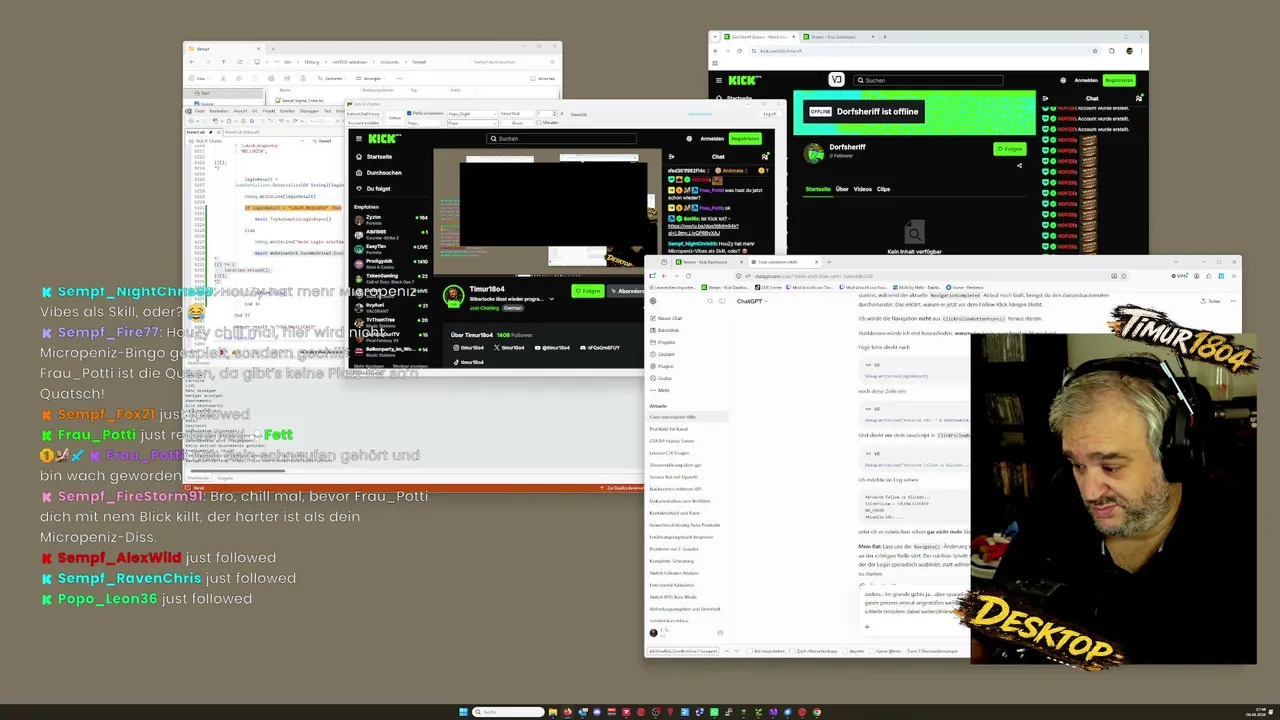
Task: Open the ChatGPT model selector dropdown
Action: (x=752, y=301)
